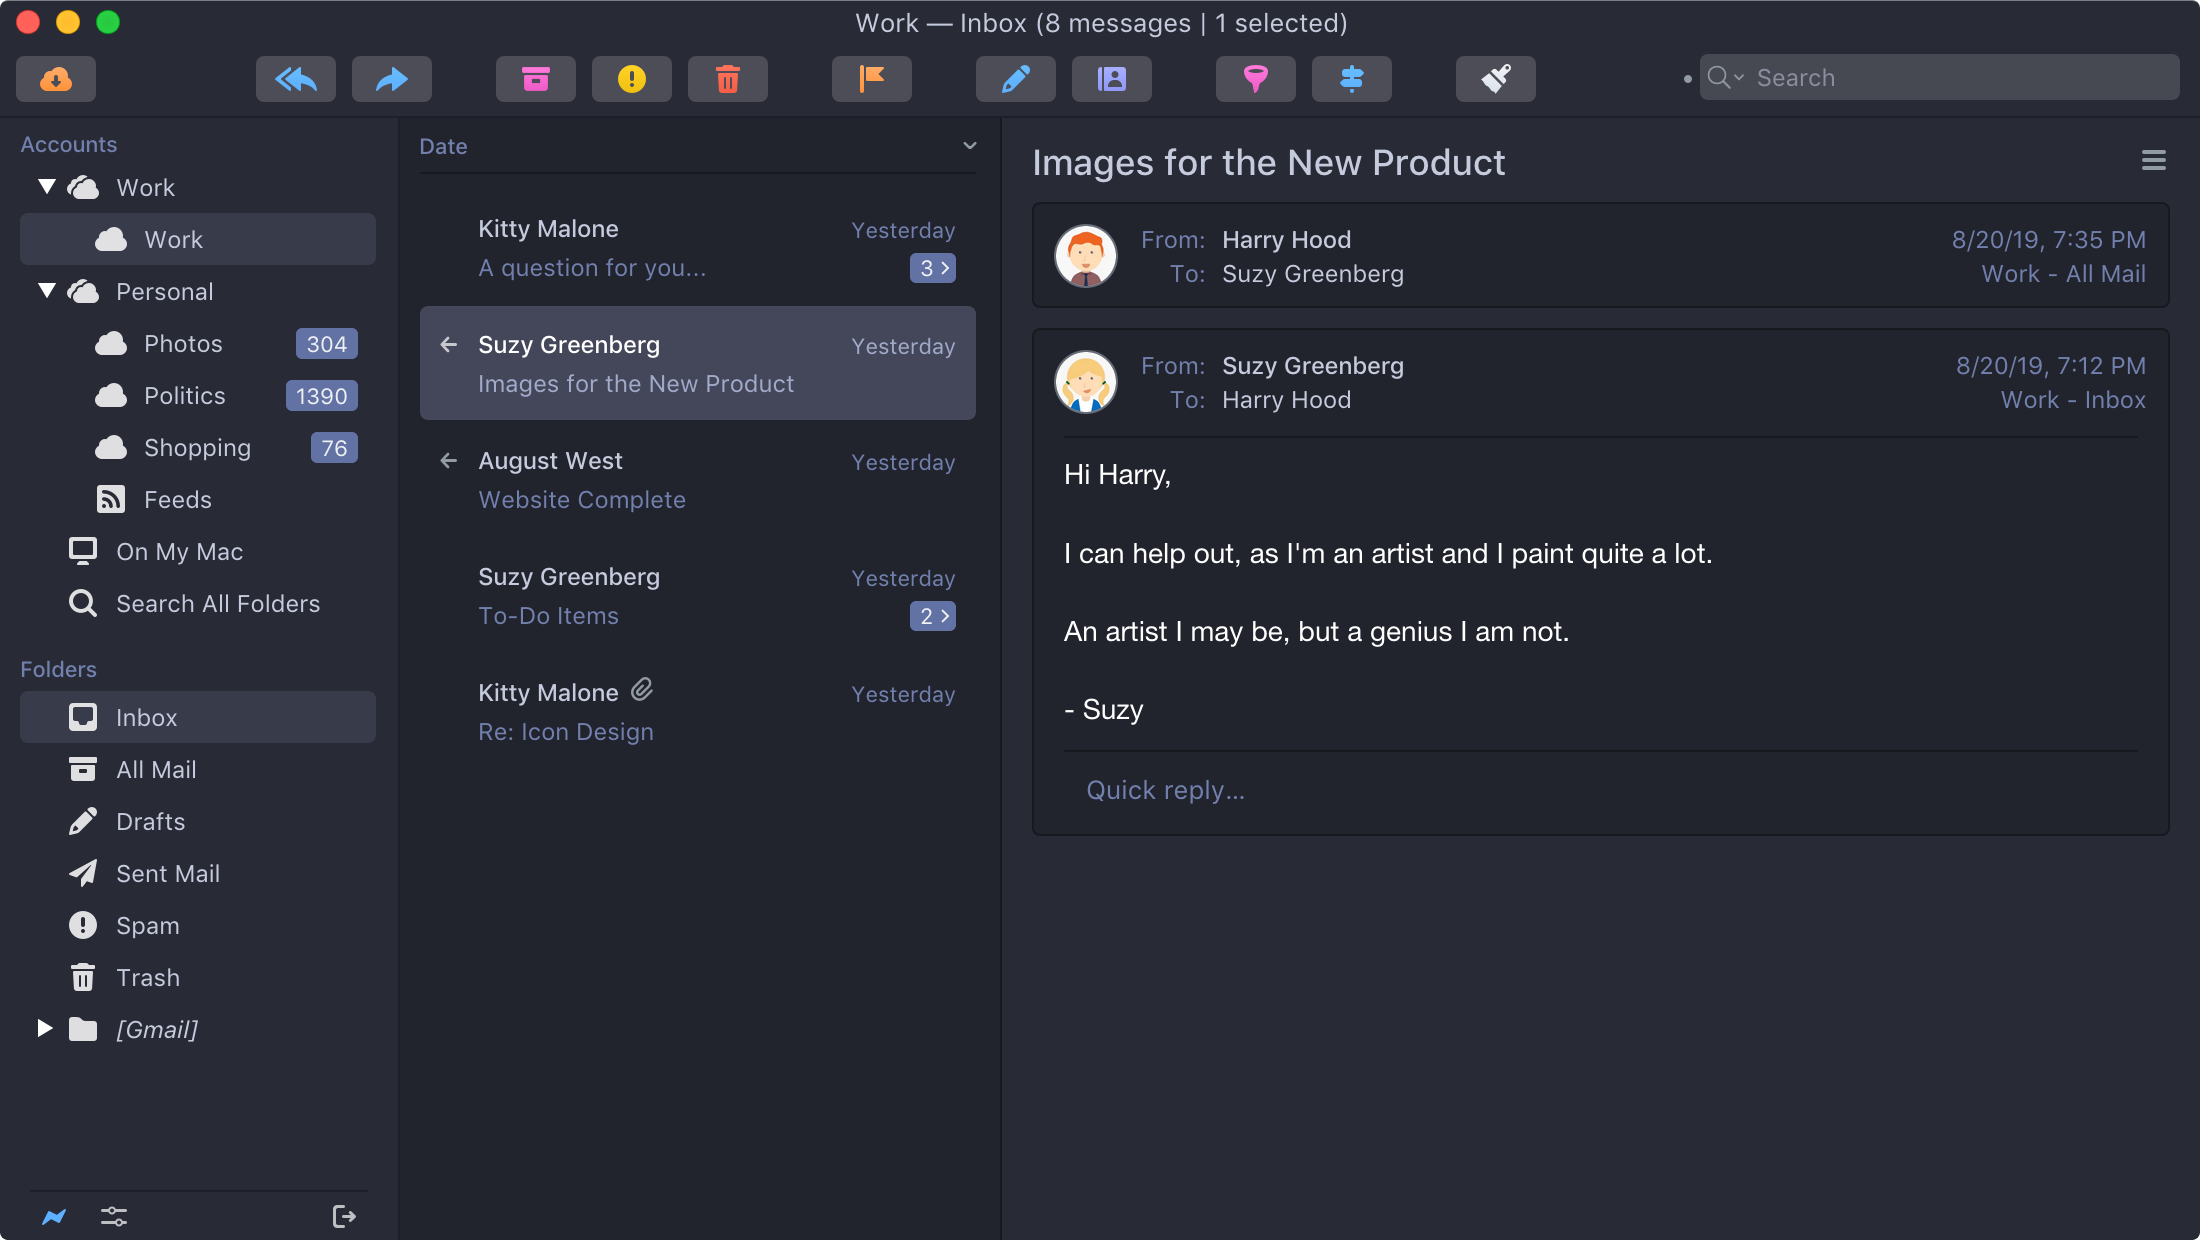Open the Drafts folder
Screen dimensions: 2200x1240
[x=150, y=821]
